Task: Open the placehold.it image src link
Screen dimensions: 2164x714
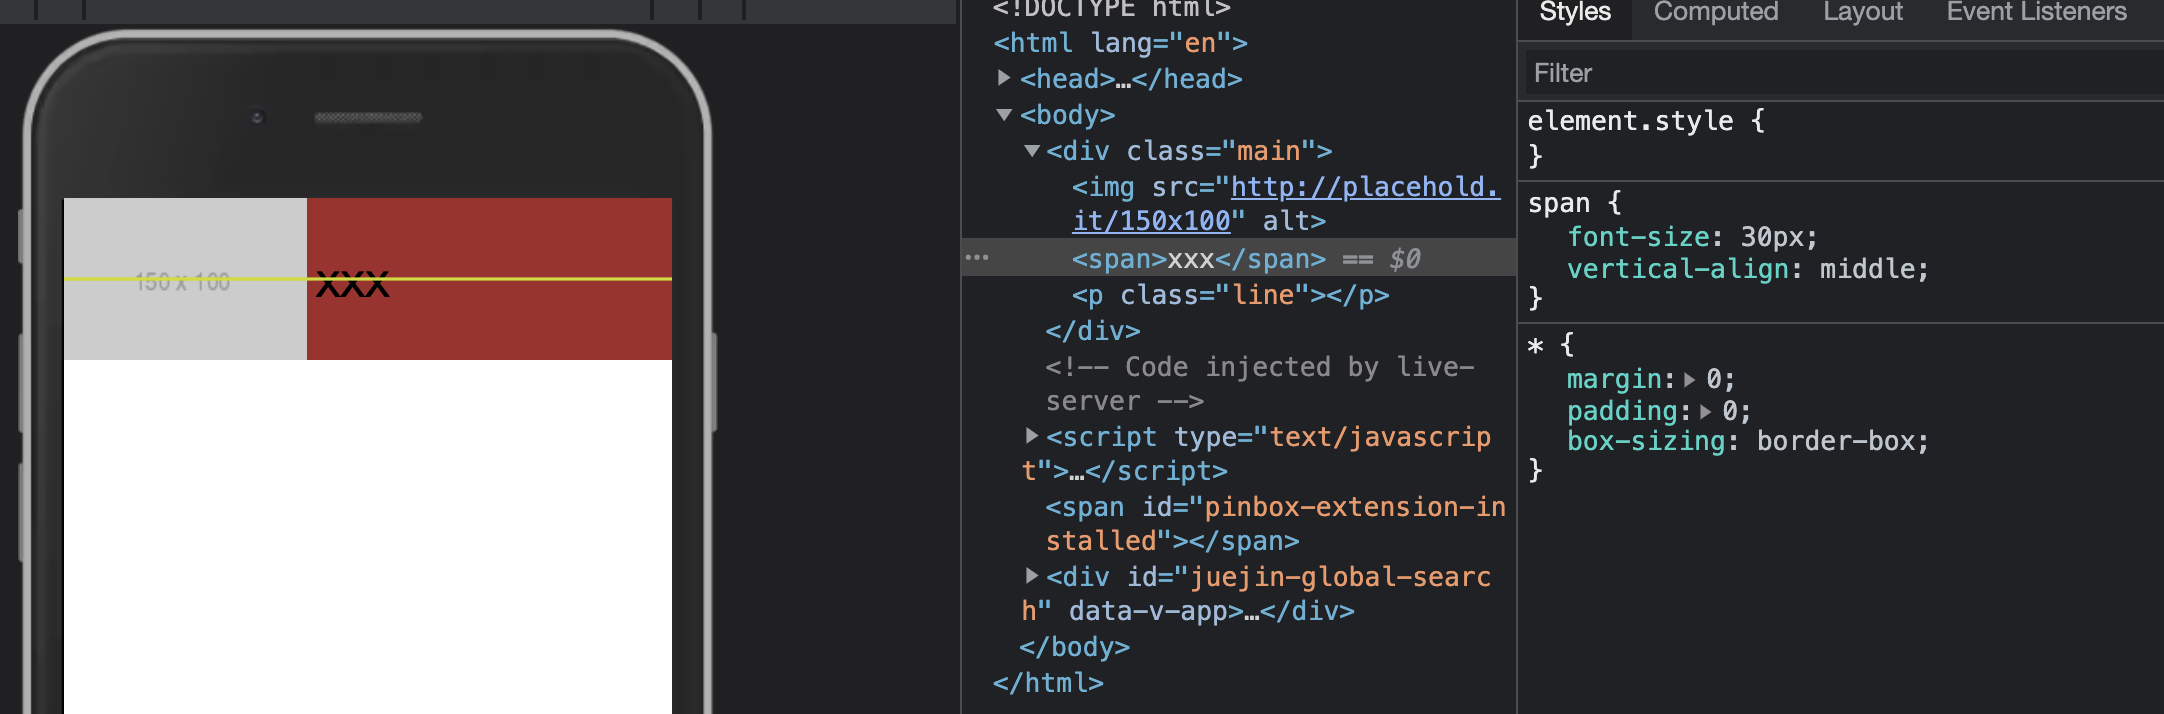Action: 1364,188
